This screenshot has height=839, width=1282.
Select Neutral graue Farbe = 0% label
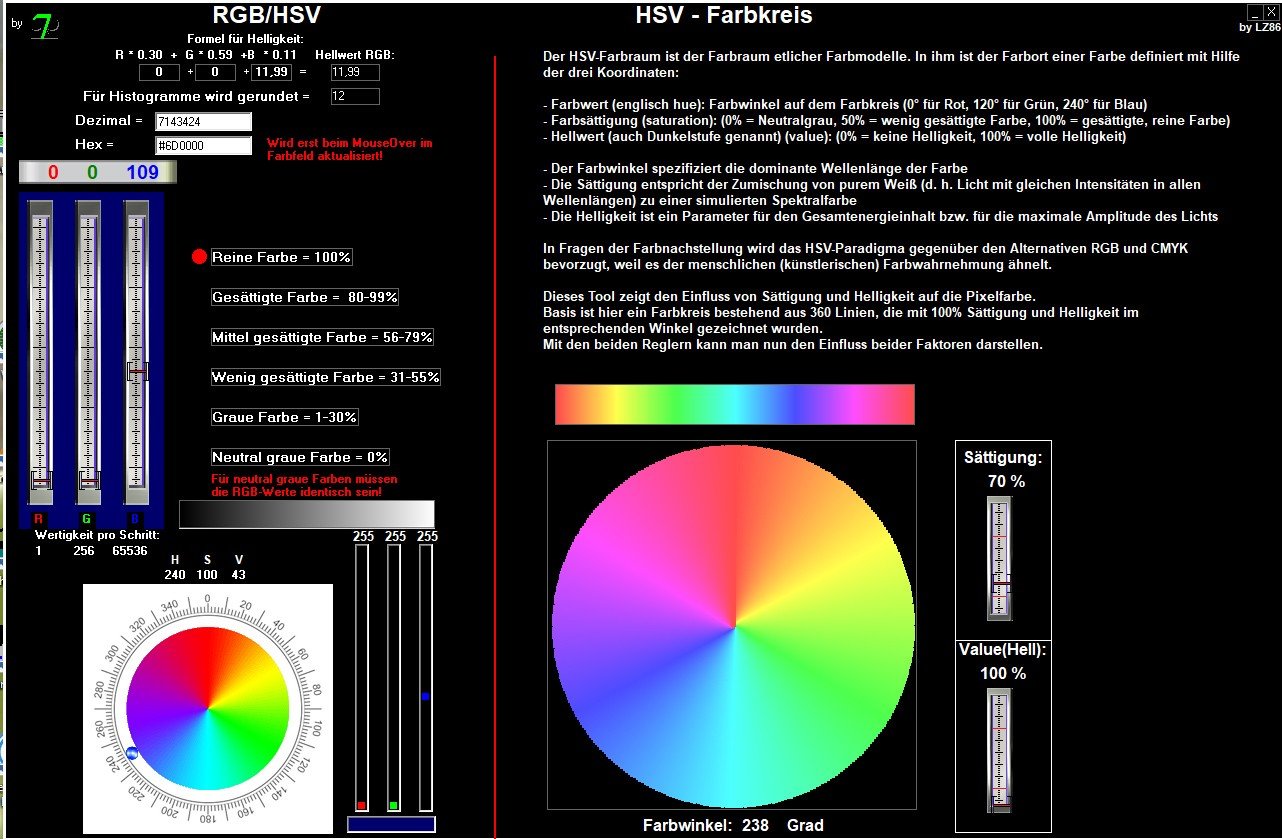pyautogui.click(x=300, y=457)
